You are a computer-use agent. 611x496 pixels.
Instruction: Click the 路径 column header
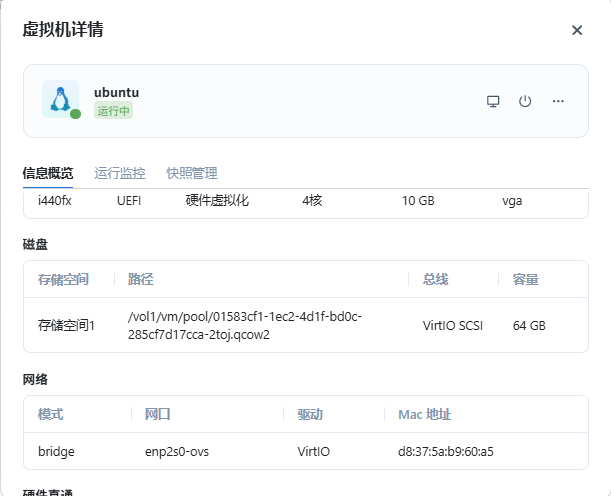(x=141, y=279)
